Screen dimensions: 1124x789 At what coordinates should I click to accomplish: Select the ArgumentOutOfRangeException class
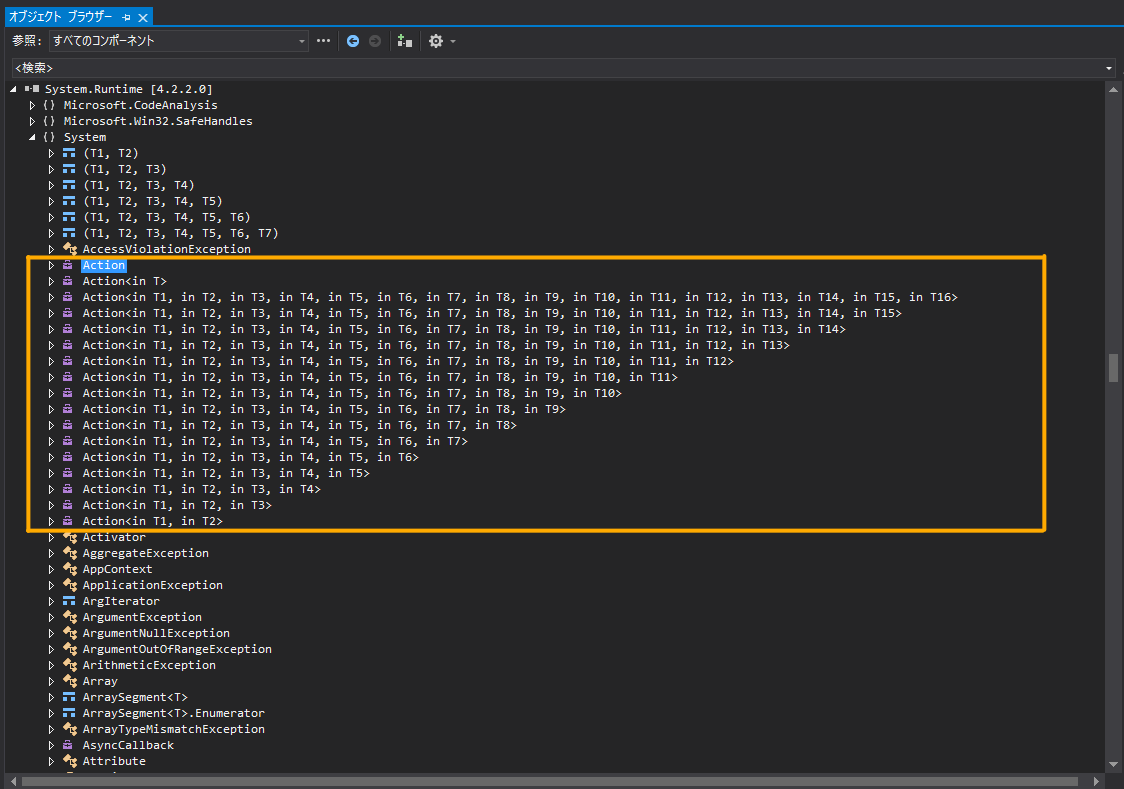point(177,649)
